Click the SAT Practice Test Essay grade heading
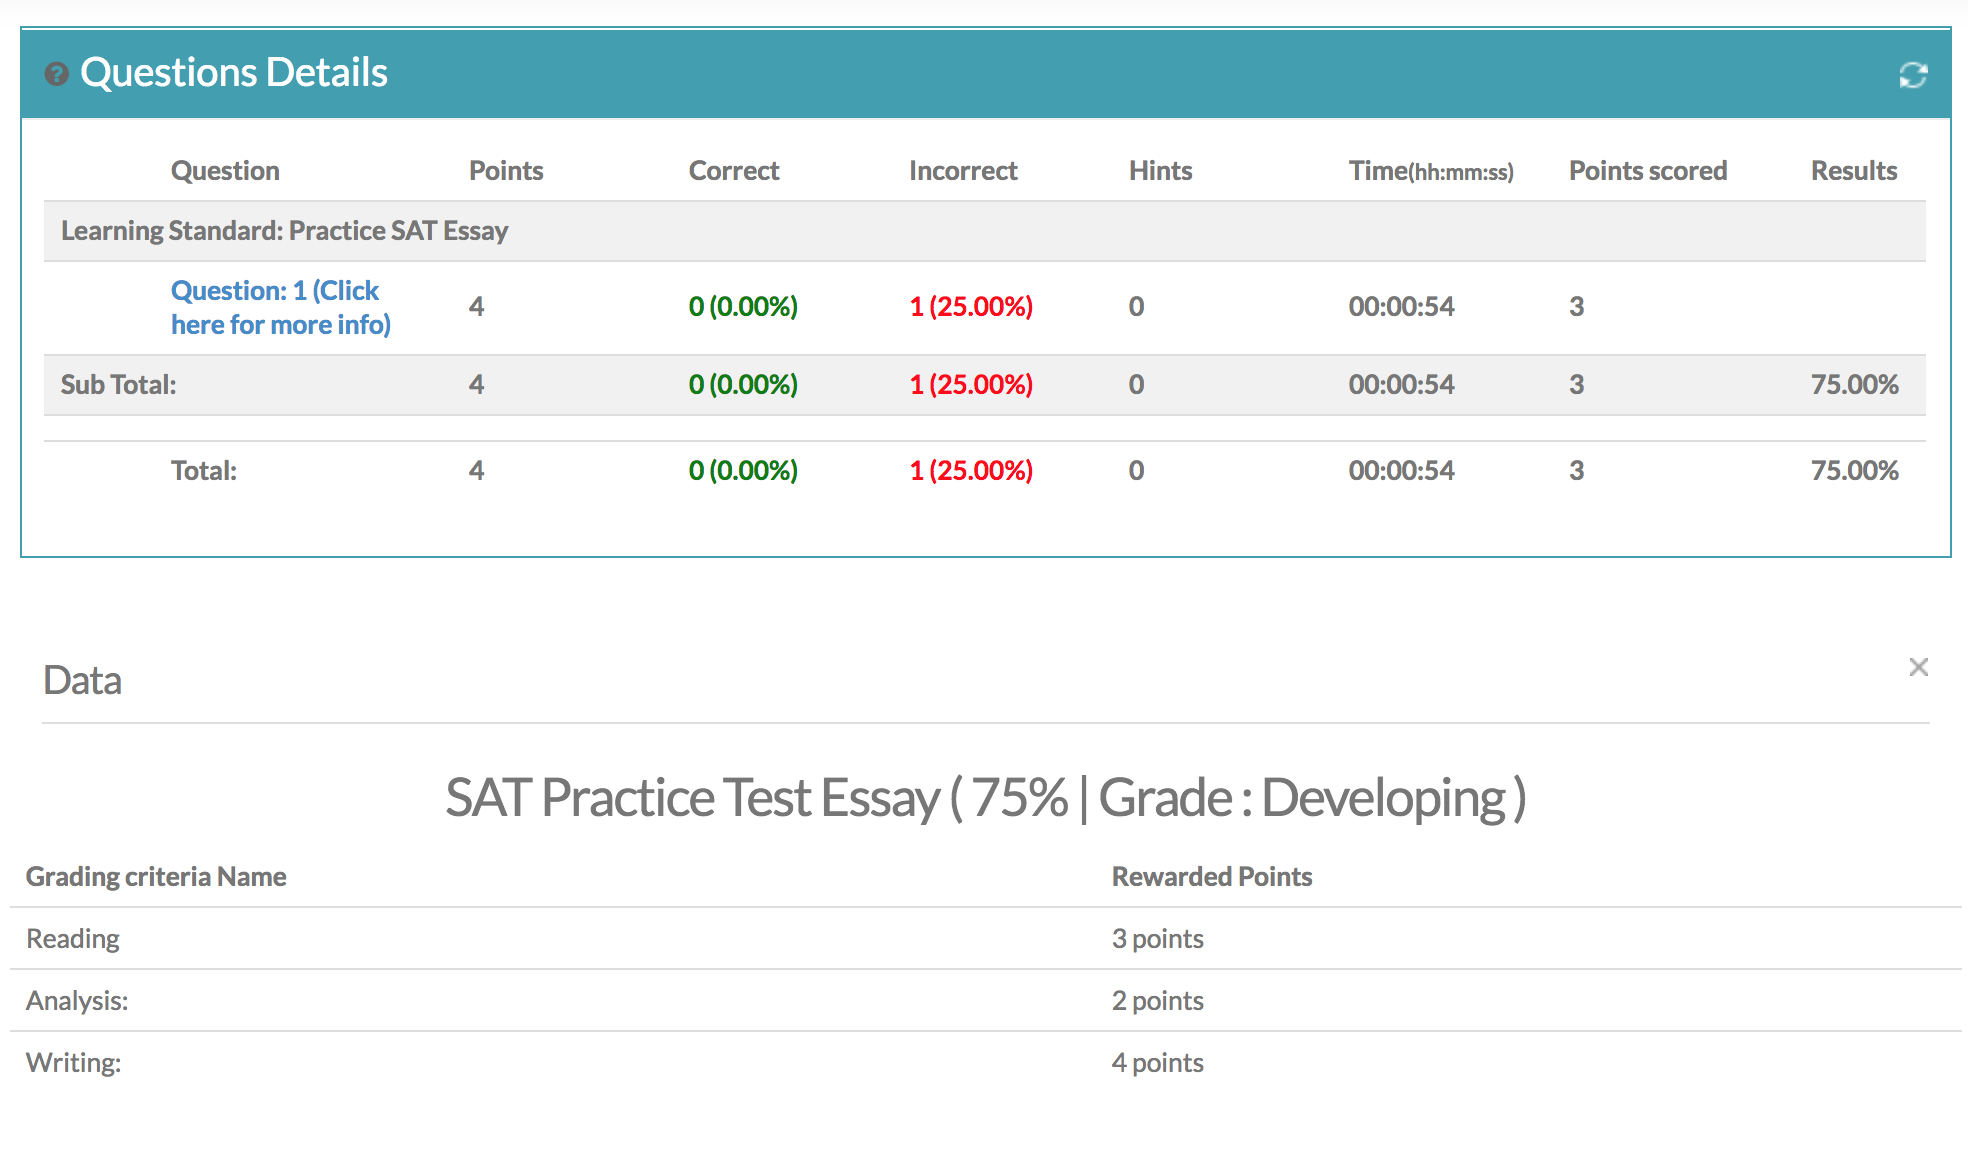 coord(985,798)
